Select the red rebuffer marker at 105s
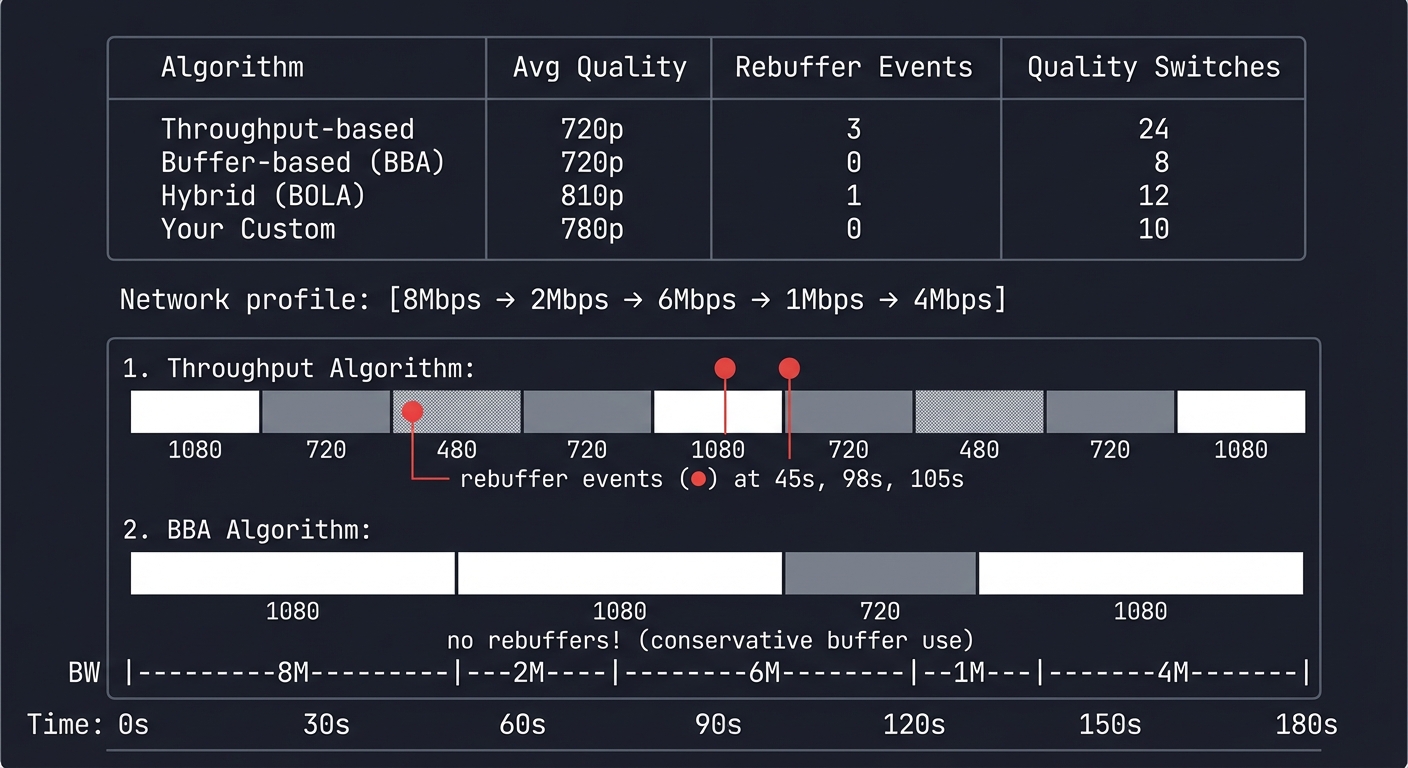Screen dimensions: 1408x768 (789, 368)
